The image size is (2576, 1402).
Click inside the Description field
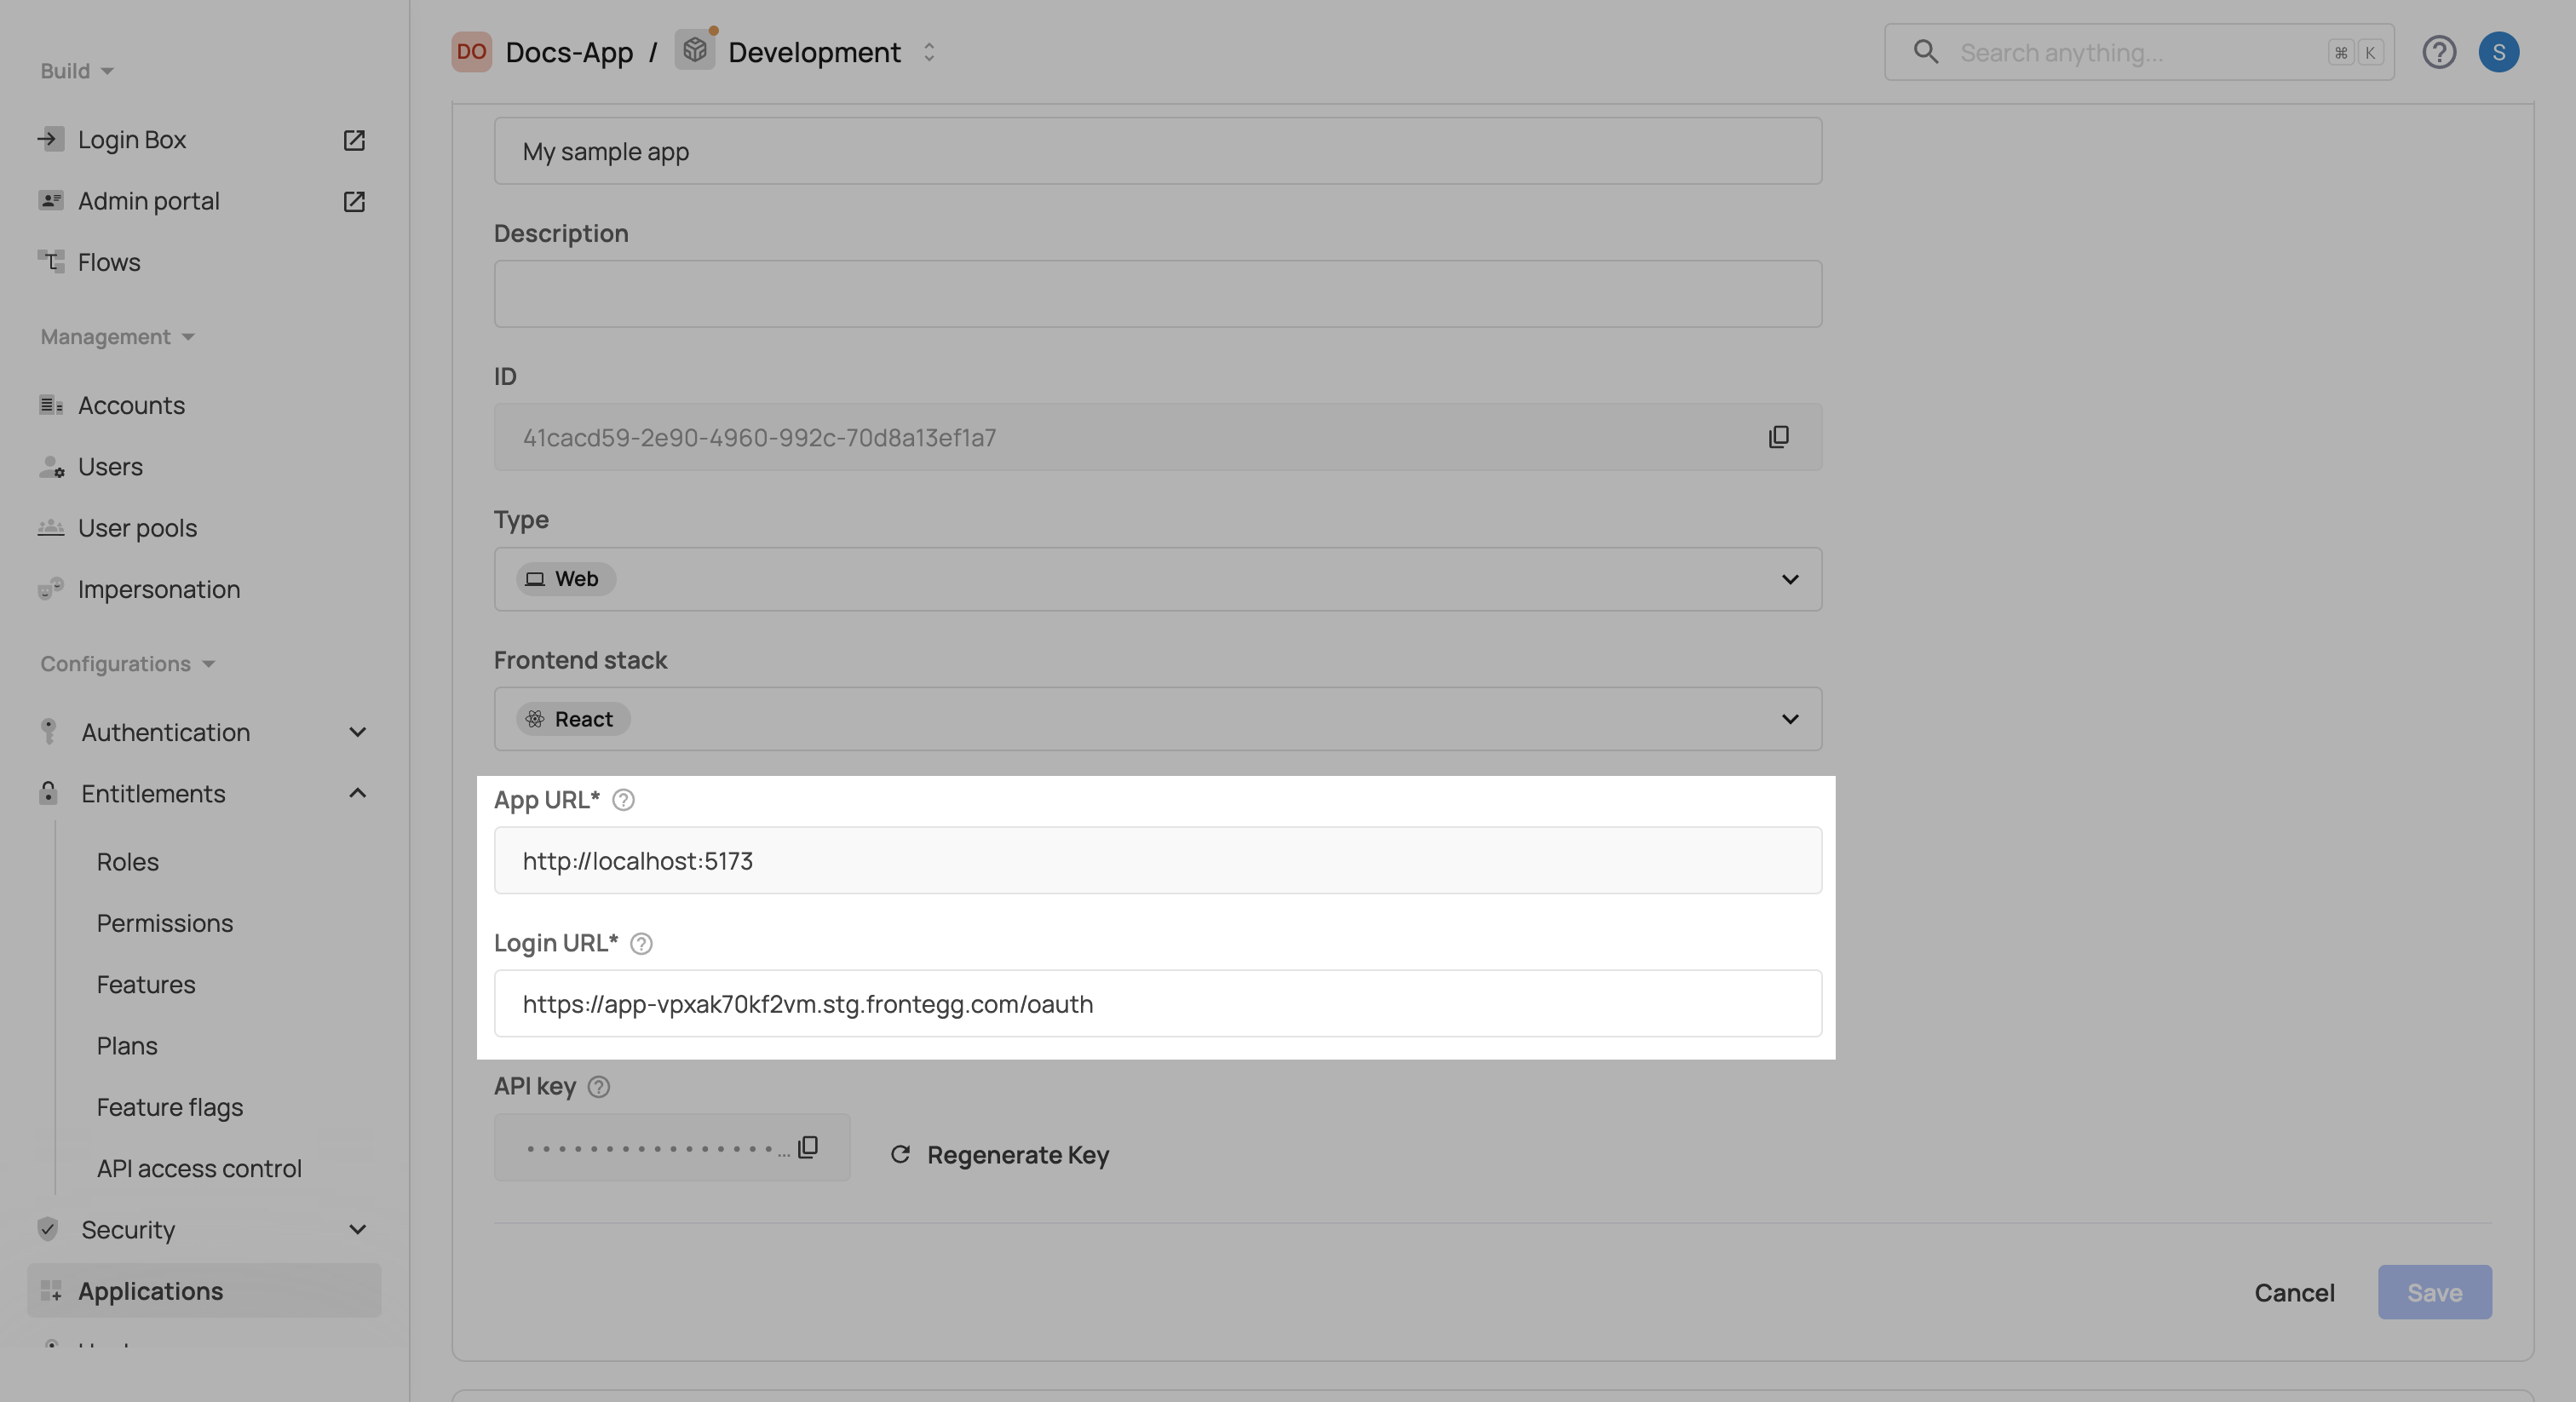(x=1157, y=293)
